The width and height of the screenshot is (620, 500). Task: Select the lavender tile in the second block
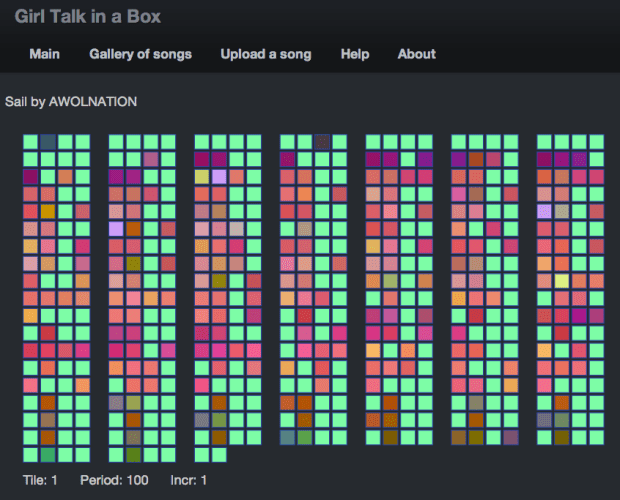117,229
